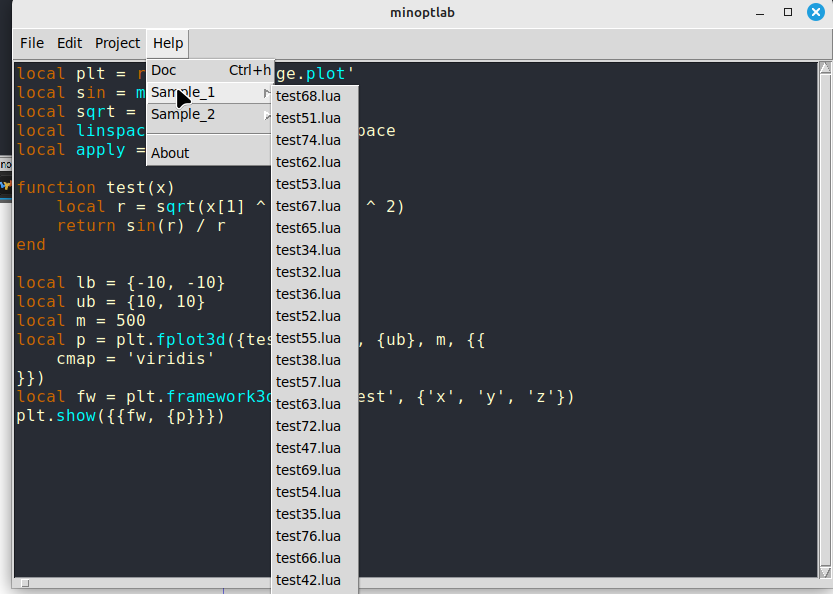The width and height of the screenshot is (833, 594).
Task: Load sample test62.lua
Action: tap(314, 162)
